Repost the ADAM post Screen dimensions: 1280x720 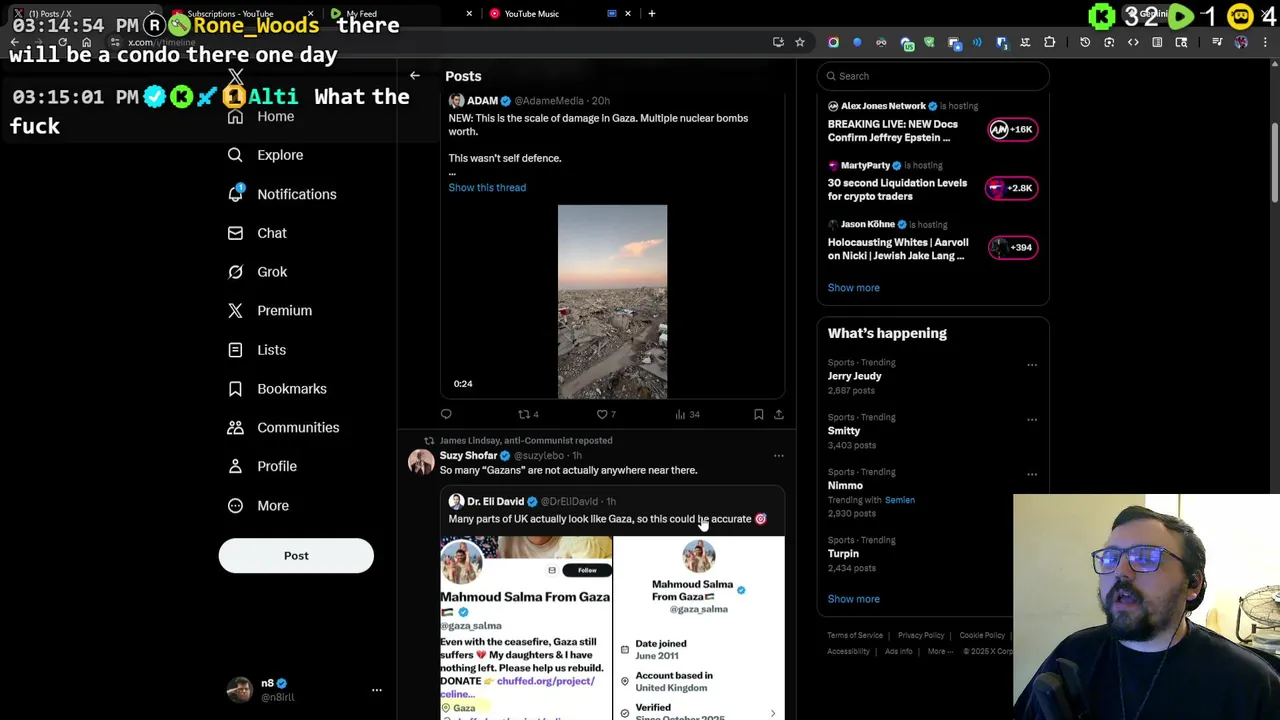pos(527,414)
